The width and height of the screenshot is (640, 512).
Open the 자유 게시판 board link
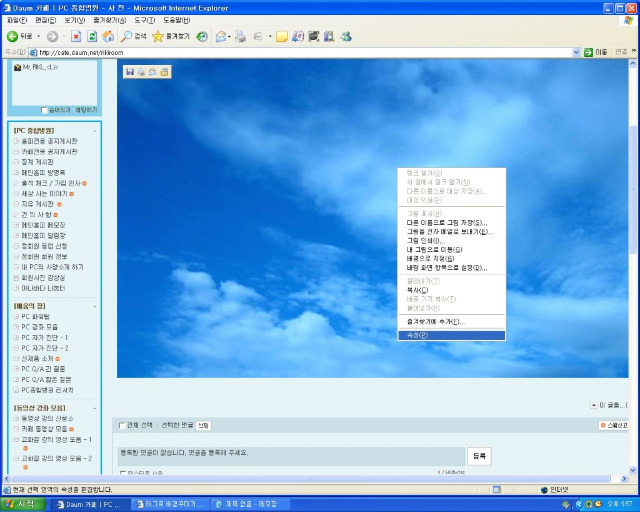tap(38, 204)
